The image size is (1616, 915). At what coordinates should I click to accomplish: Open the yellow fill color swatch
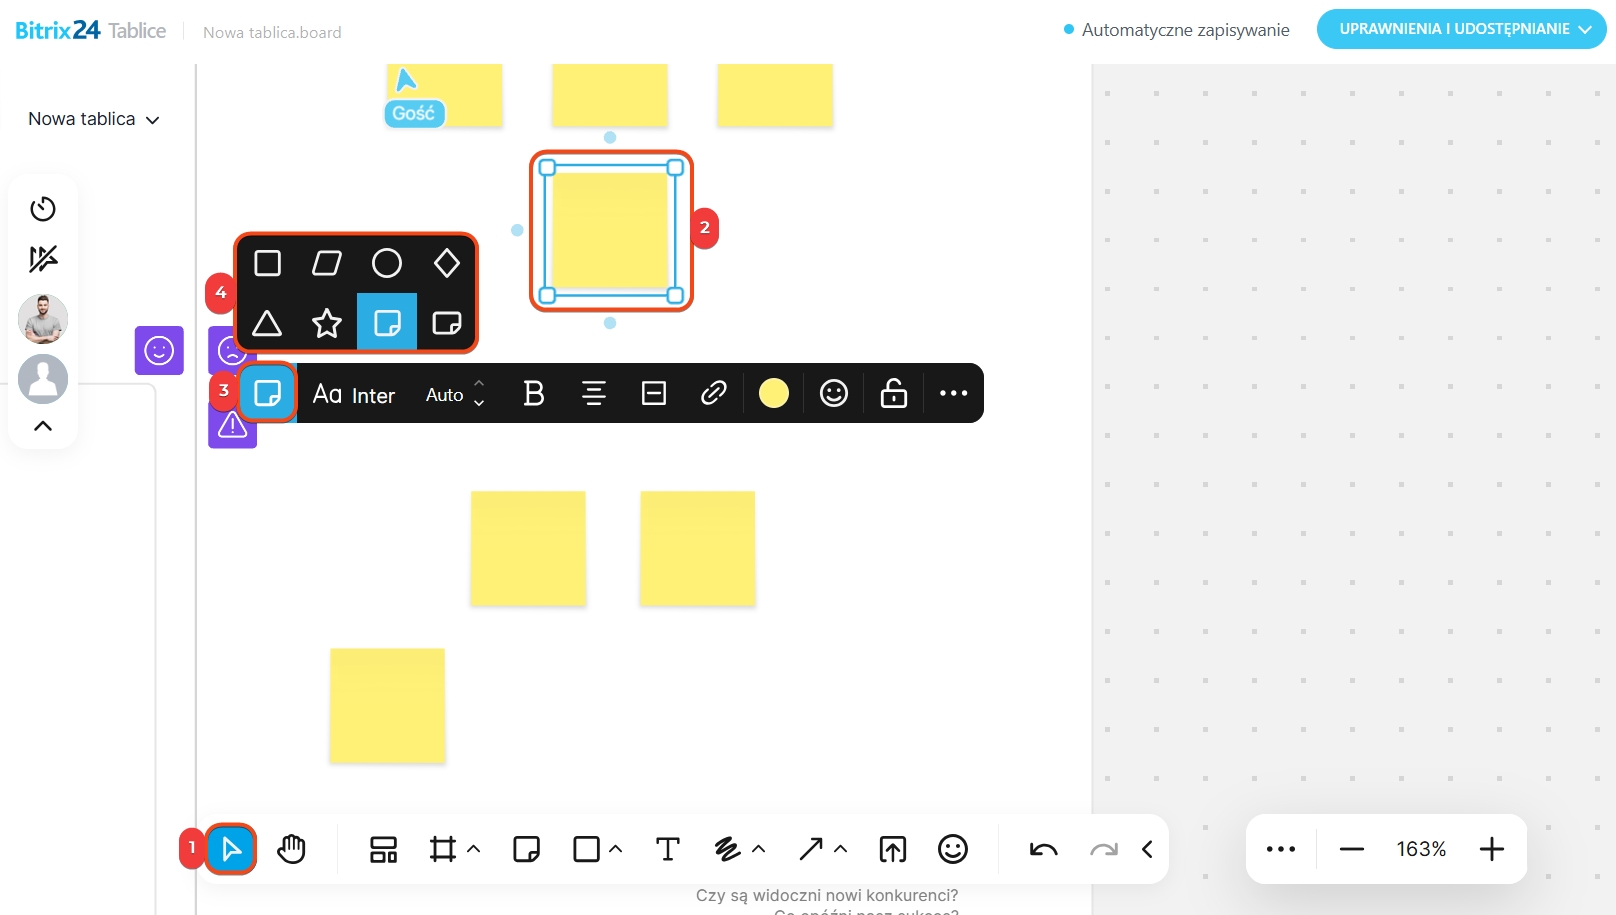[x=774, y=393]
